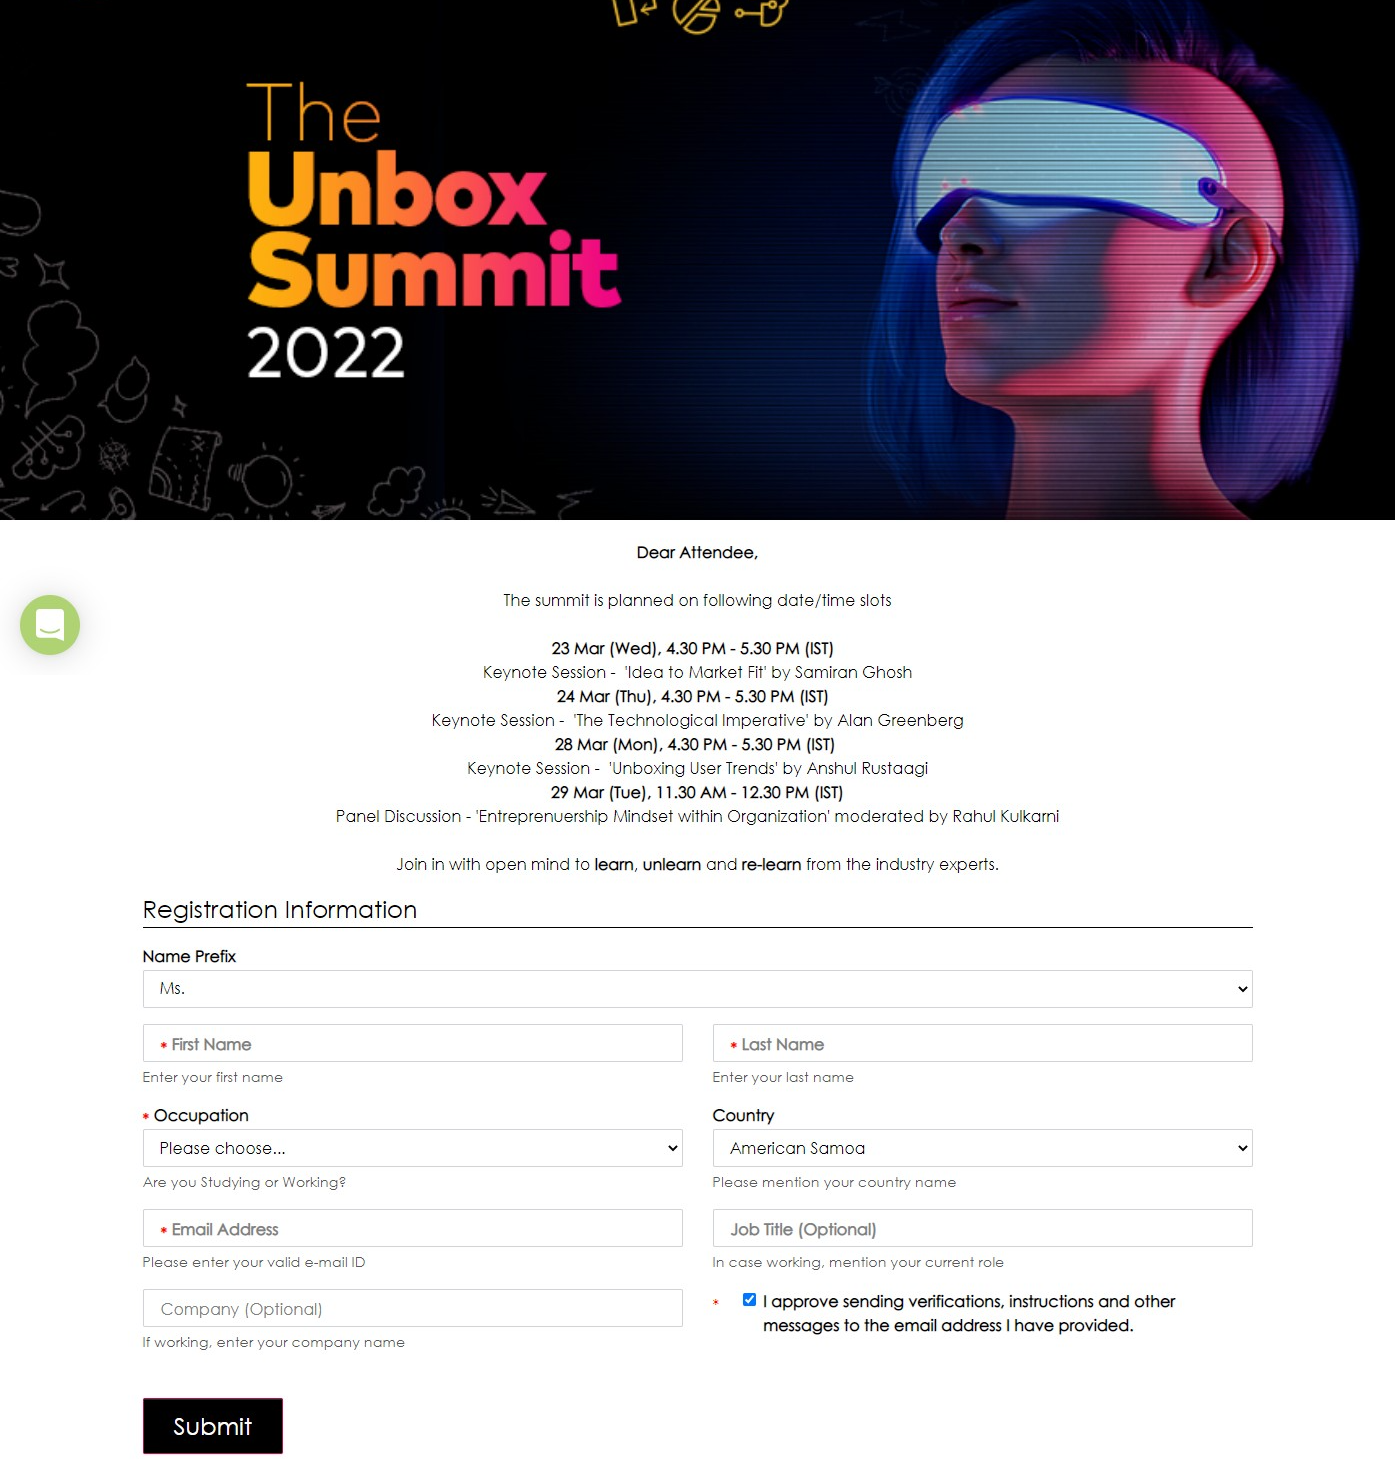
Task: Open the Country dropdown showing American Samoa
Action: point(983,1148)
